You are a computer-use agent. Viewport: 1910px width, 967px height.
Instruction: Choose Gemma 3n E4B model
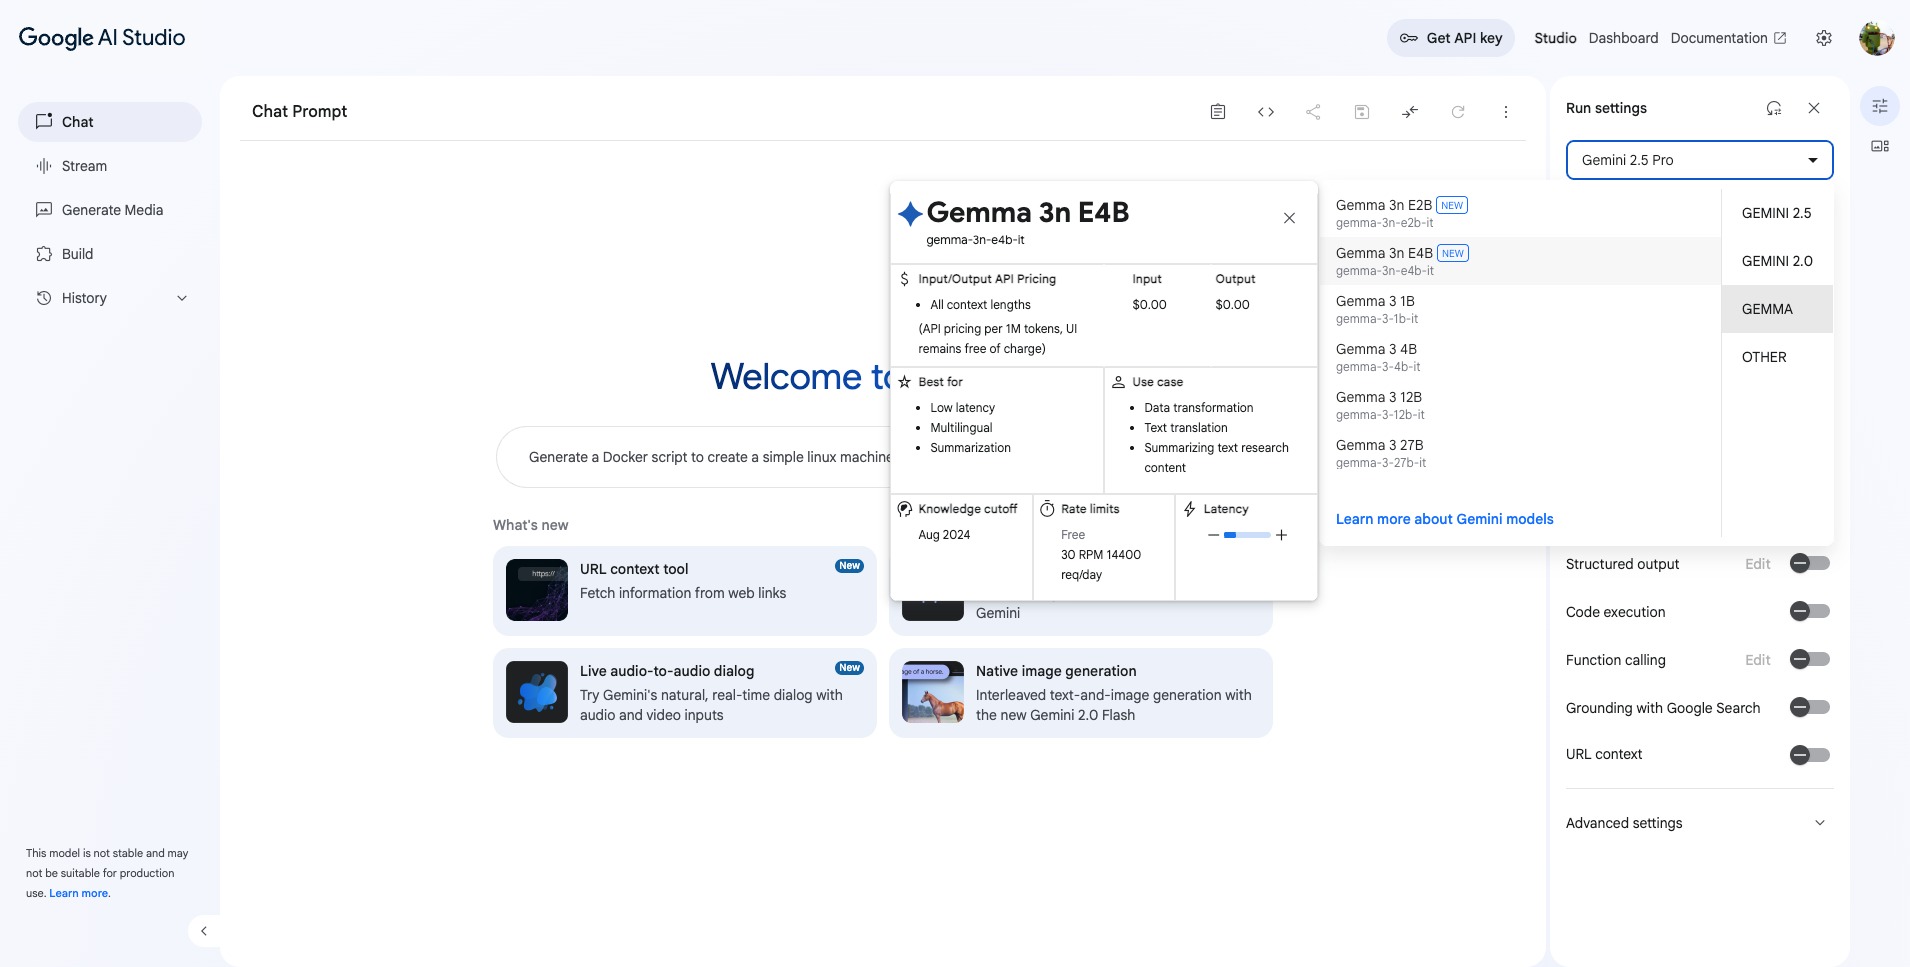1521,261
